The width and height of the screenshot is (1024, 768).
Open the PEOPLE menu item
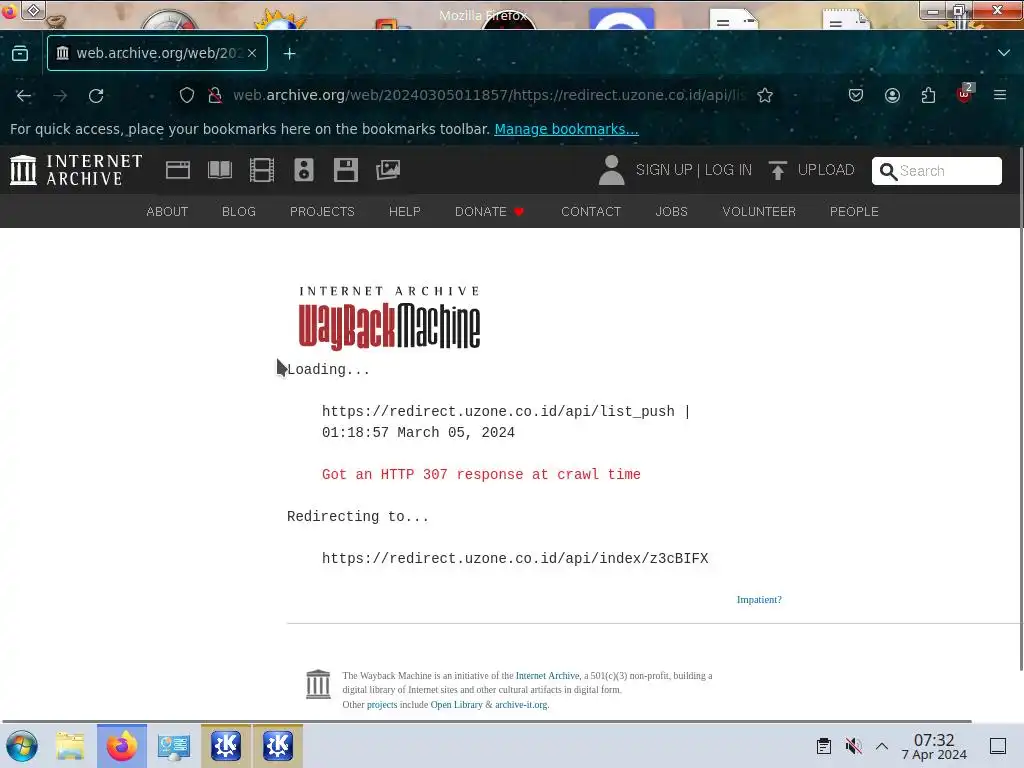[854, 212]
